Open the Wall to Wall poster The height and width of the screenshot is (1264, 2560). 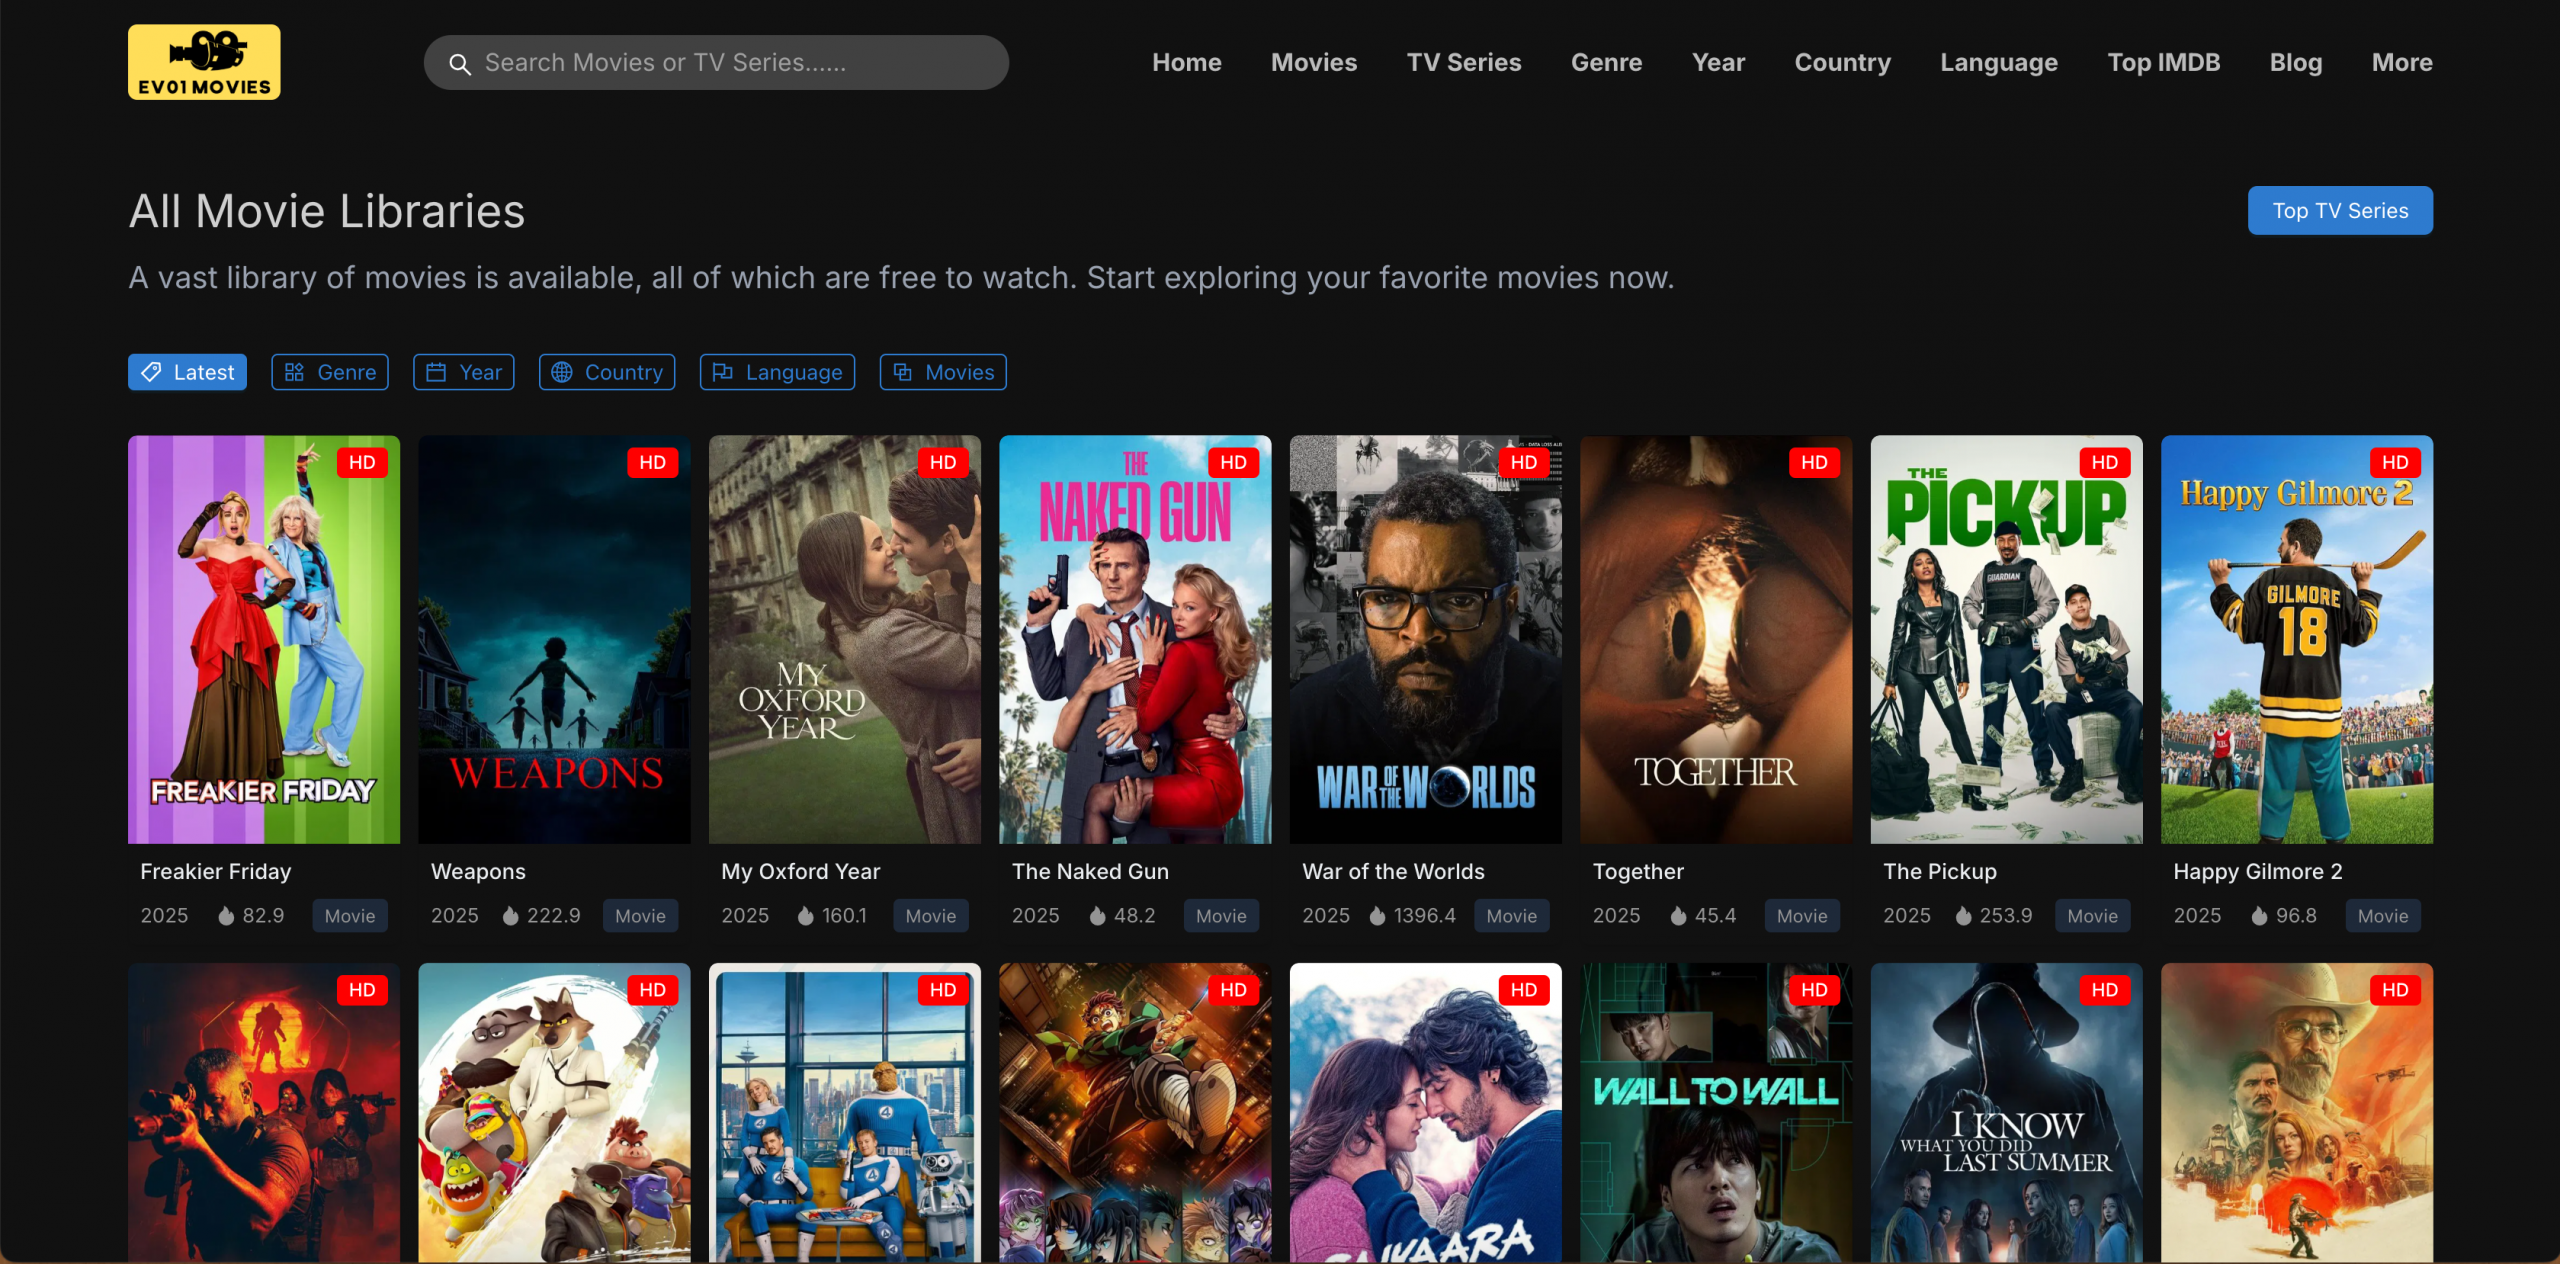(x=1716, y=1112)
